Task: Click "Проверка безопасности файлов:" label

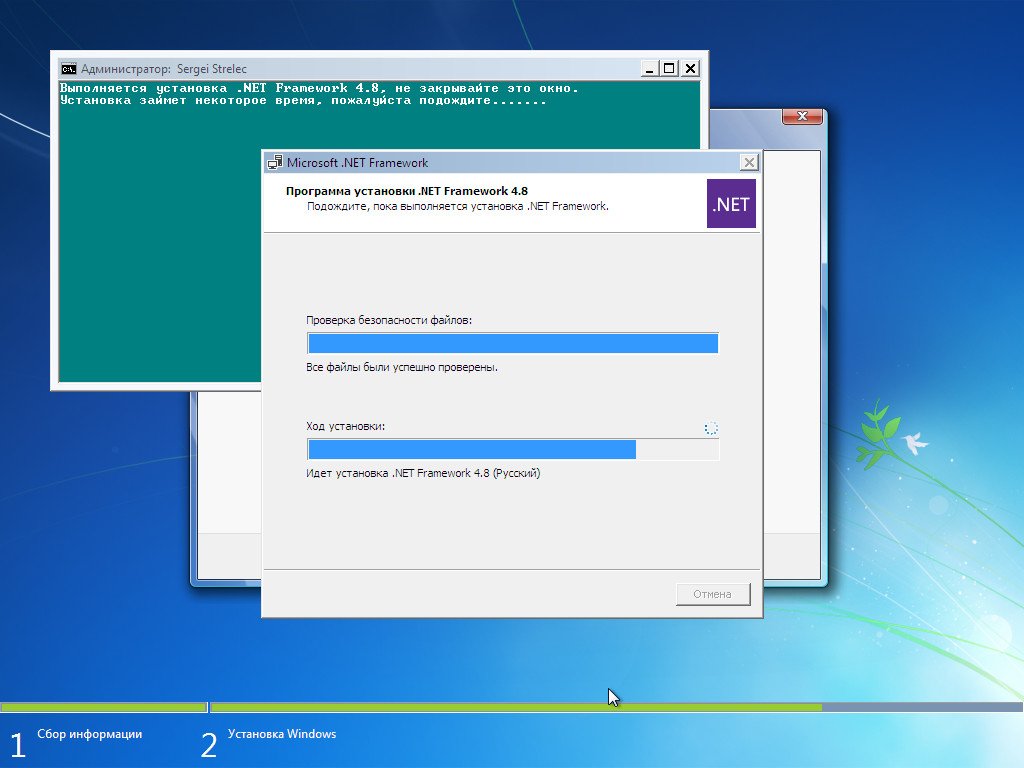Action: pos(389,320)
